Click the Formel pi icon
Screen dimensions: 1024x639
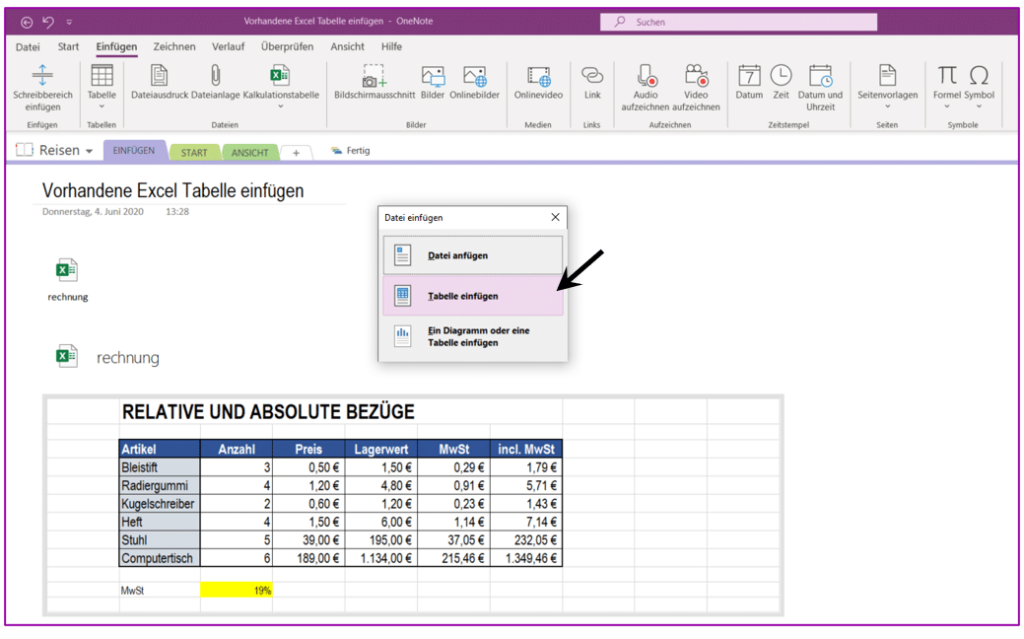(x=947, y=75)
